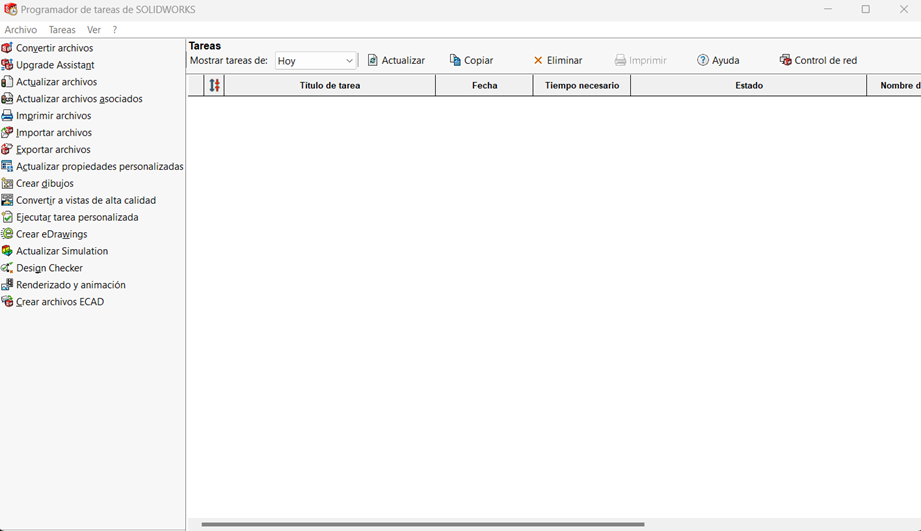Click the Convertir a vistas de alta calidad icon
The width and height of the screenshot is (921, 531).
coord(7,200)
